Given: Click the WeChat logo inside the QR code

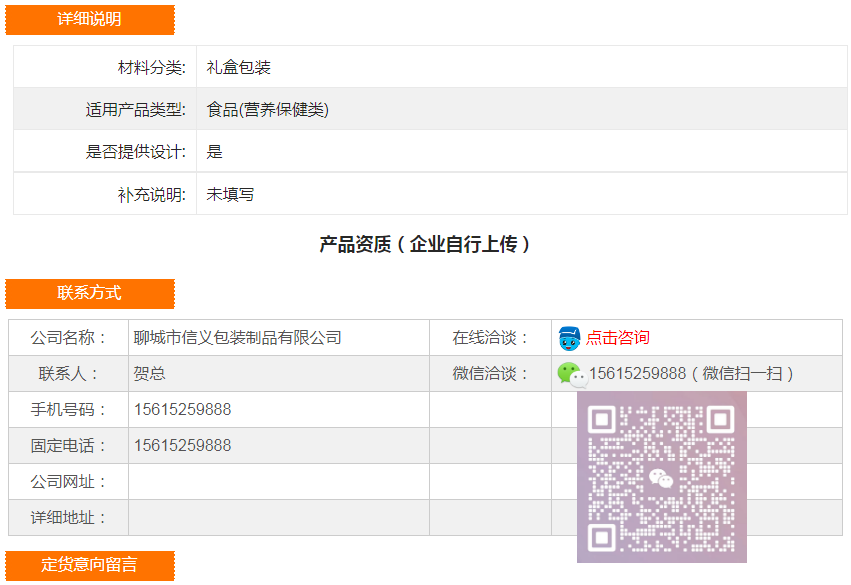Looking at the screenshot, I should tap(661, 479).
